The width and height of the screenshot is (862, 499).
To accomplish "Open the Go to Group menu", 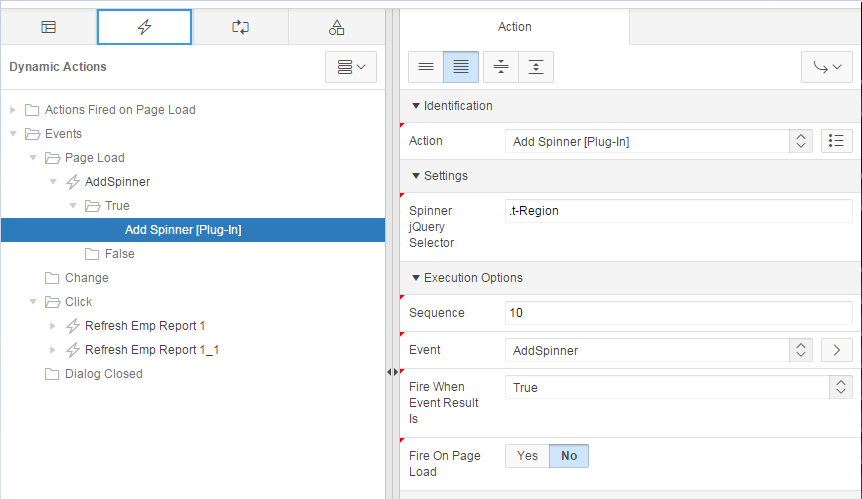I will [x=827, y=67].
